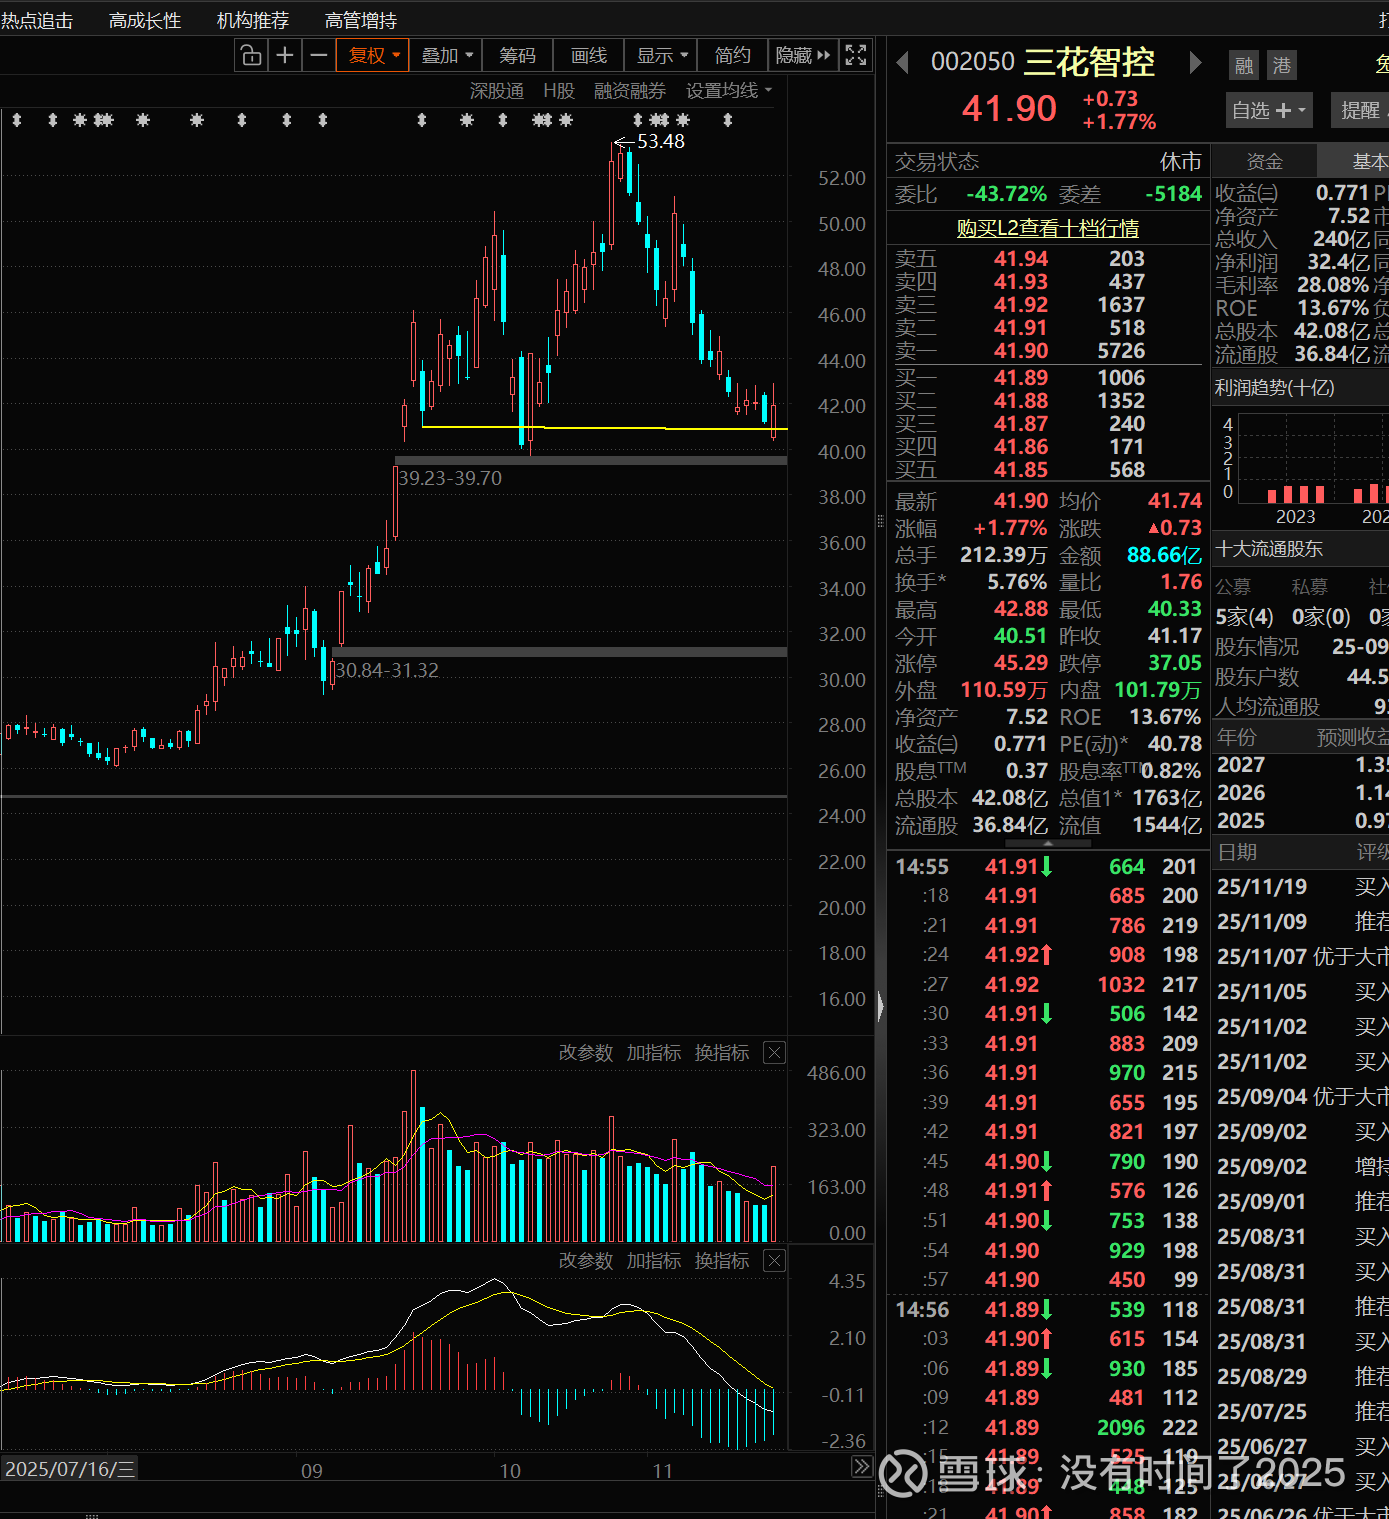Zoom in the K-line chart with plus

click(x=285, y=55)
